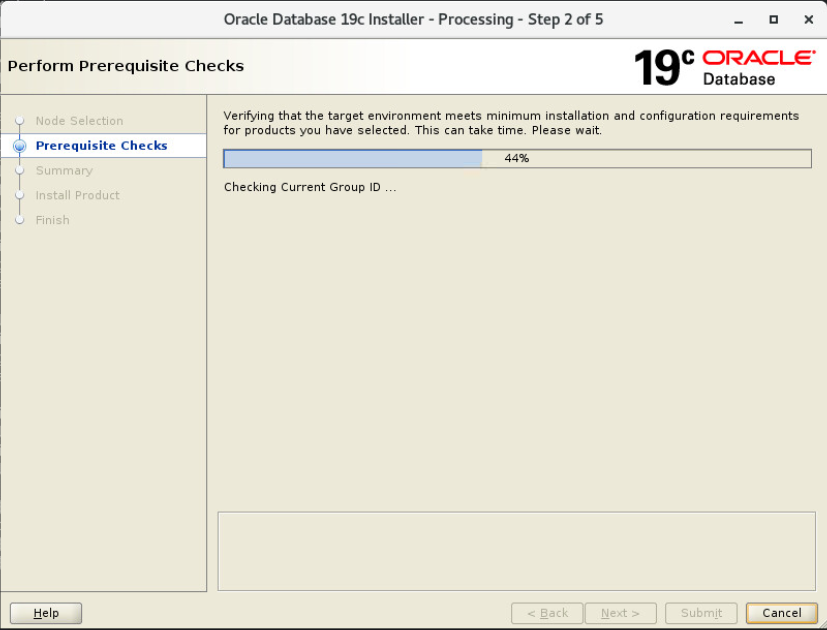Click the Node Selection step bullet icon
The width and height of the screenshot is (827, 630).
tap(20, 121)
